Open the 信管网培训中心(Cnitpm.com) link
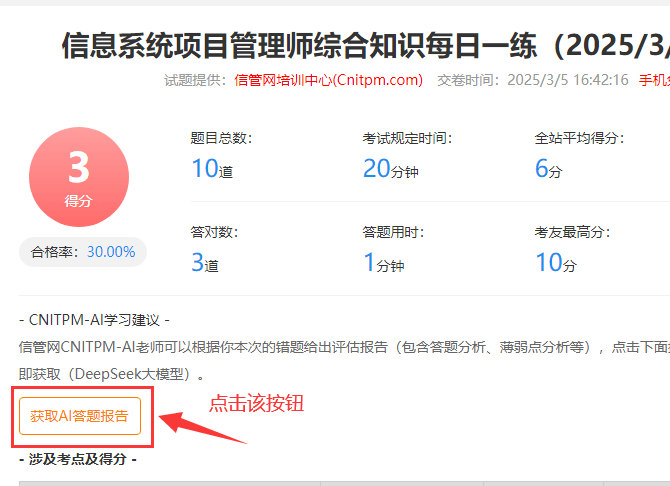The height and width of the screenshot is (486, 670). coord(328,80)
